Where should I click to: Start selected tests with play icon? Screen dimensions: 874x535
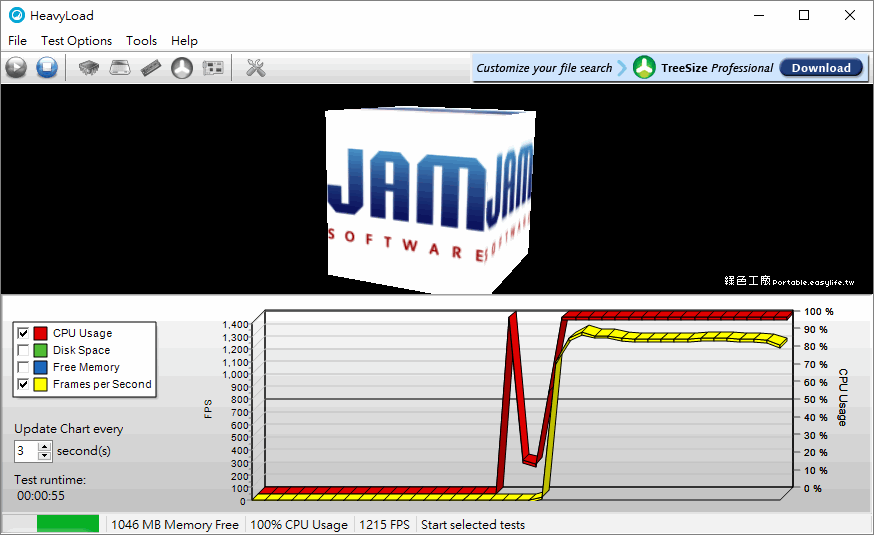16,67
